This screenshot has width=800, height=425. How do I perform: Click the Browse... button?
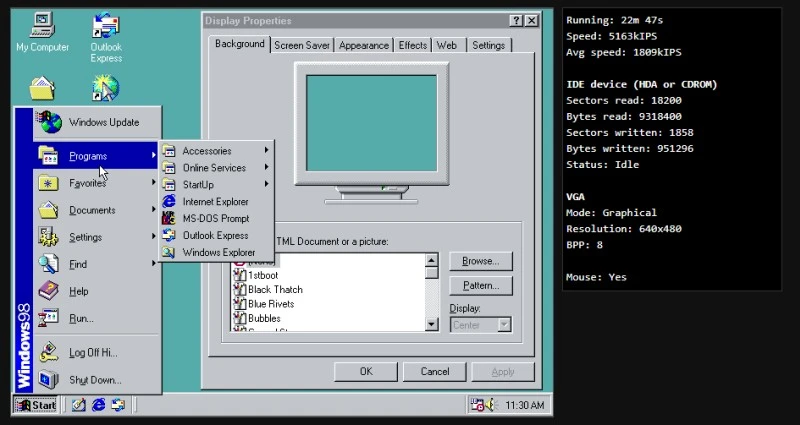pyautogui.click(x=481, y=261)
